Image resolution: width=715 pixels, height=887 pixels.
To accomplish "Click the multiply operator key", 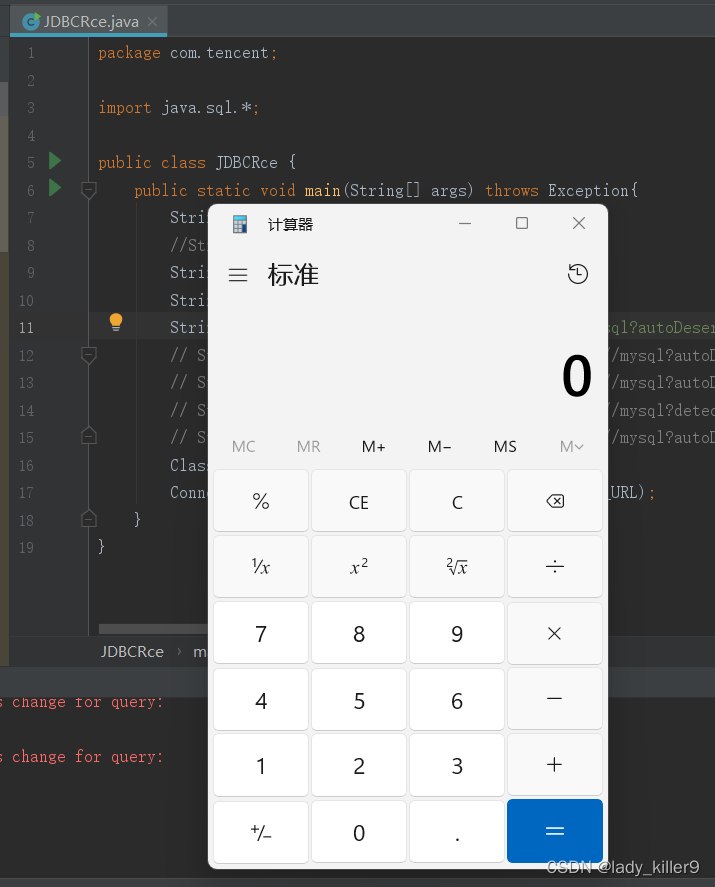I will coord(555,634).
